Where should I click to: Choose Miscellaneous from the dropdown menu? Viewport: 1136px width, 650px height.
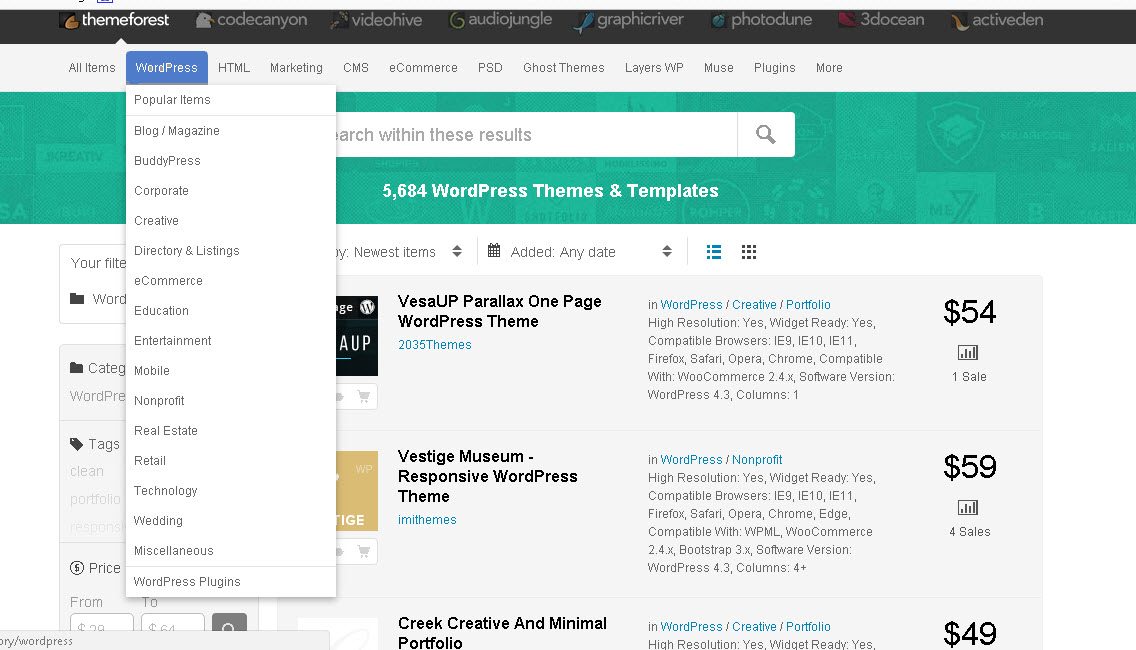tap(231, 551)
